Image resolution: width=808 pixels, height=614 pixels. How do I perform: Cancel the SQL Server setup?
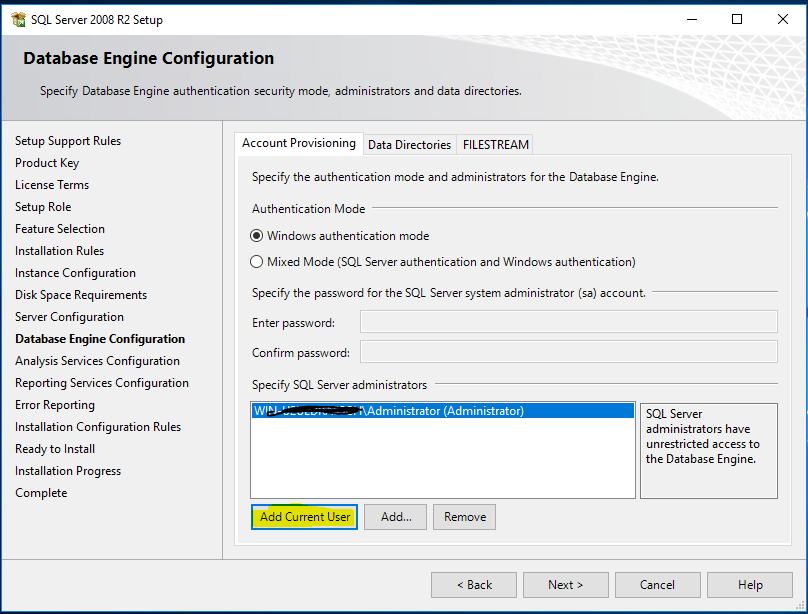coord(658,585)
